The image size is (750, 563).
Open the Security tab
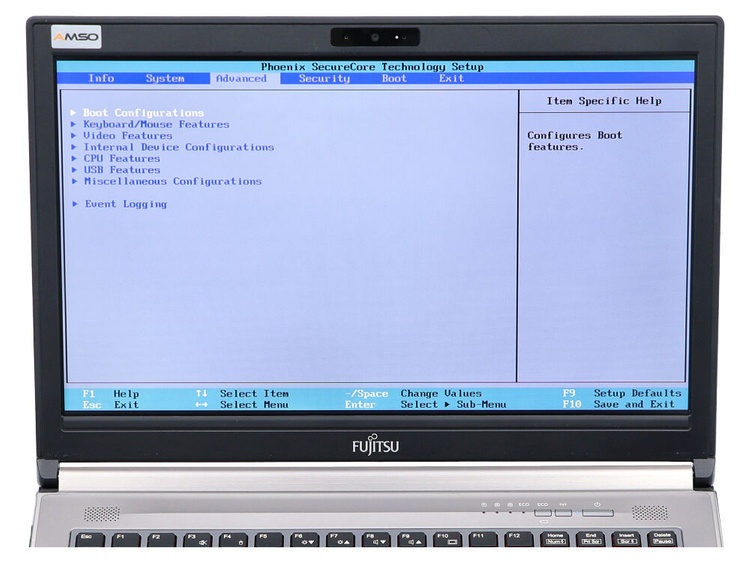(x=324, y=78)
